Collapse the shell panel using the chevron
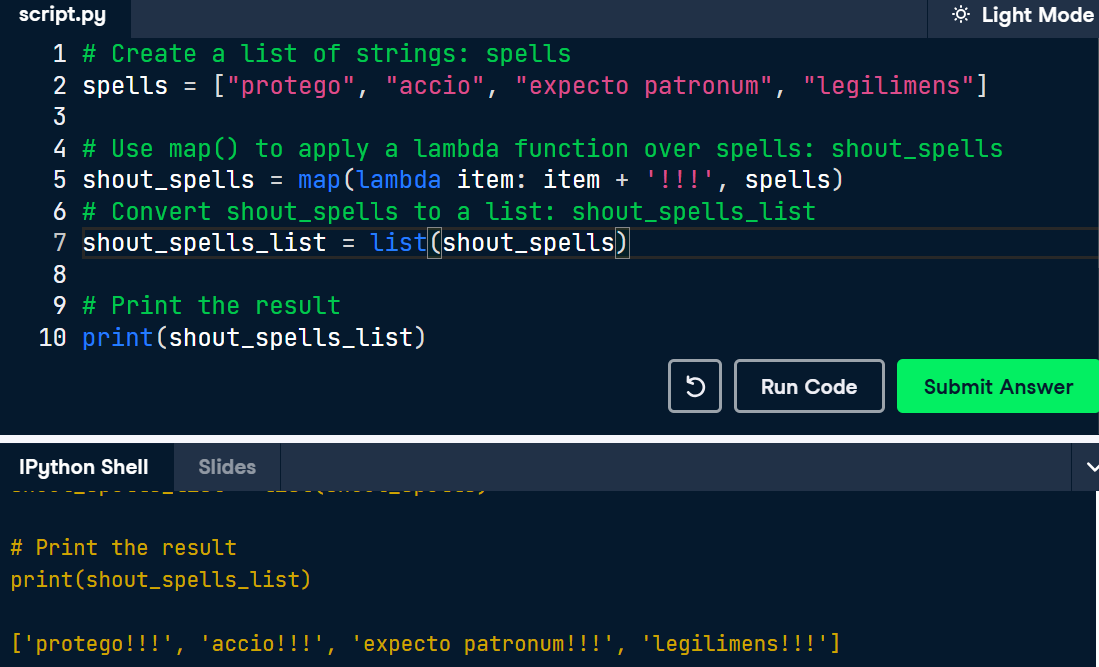 point(1090,467)
